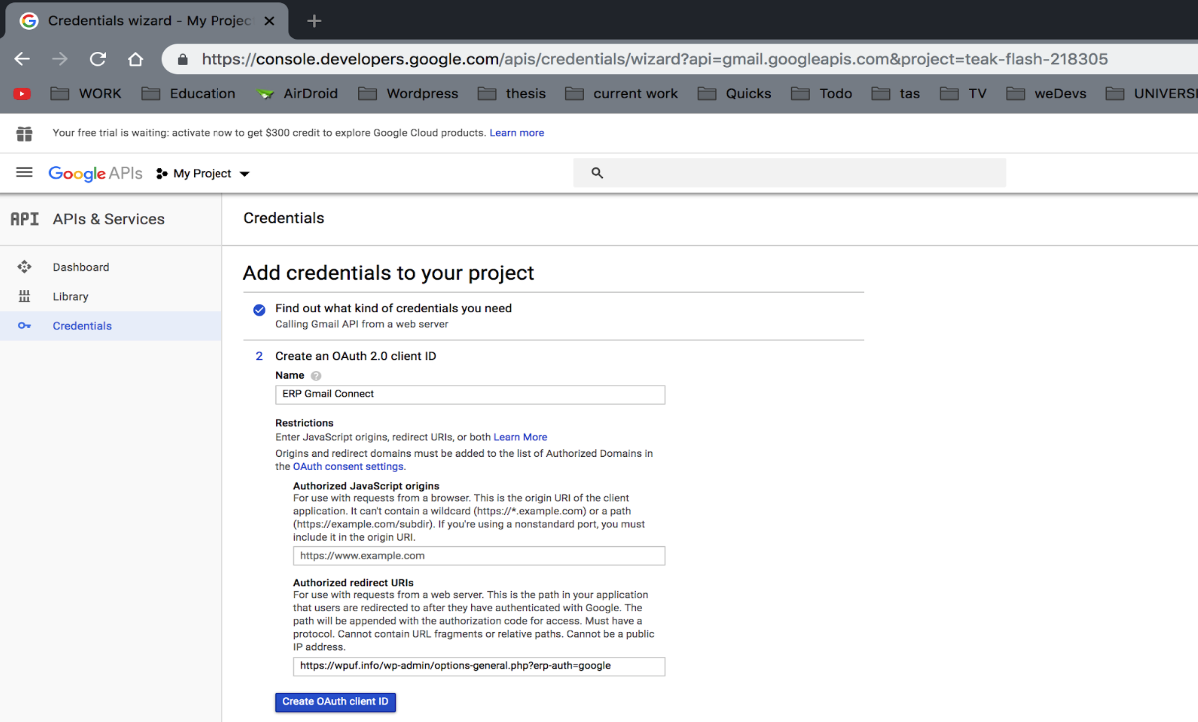Edit the Name field ERP Gmail Connect
Image resolution: width=1198 pixels, height=722 pixels.
click(470, 394)
